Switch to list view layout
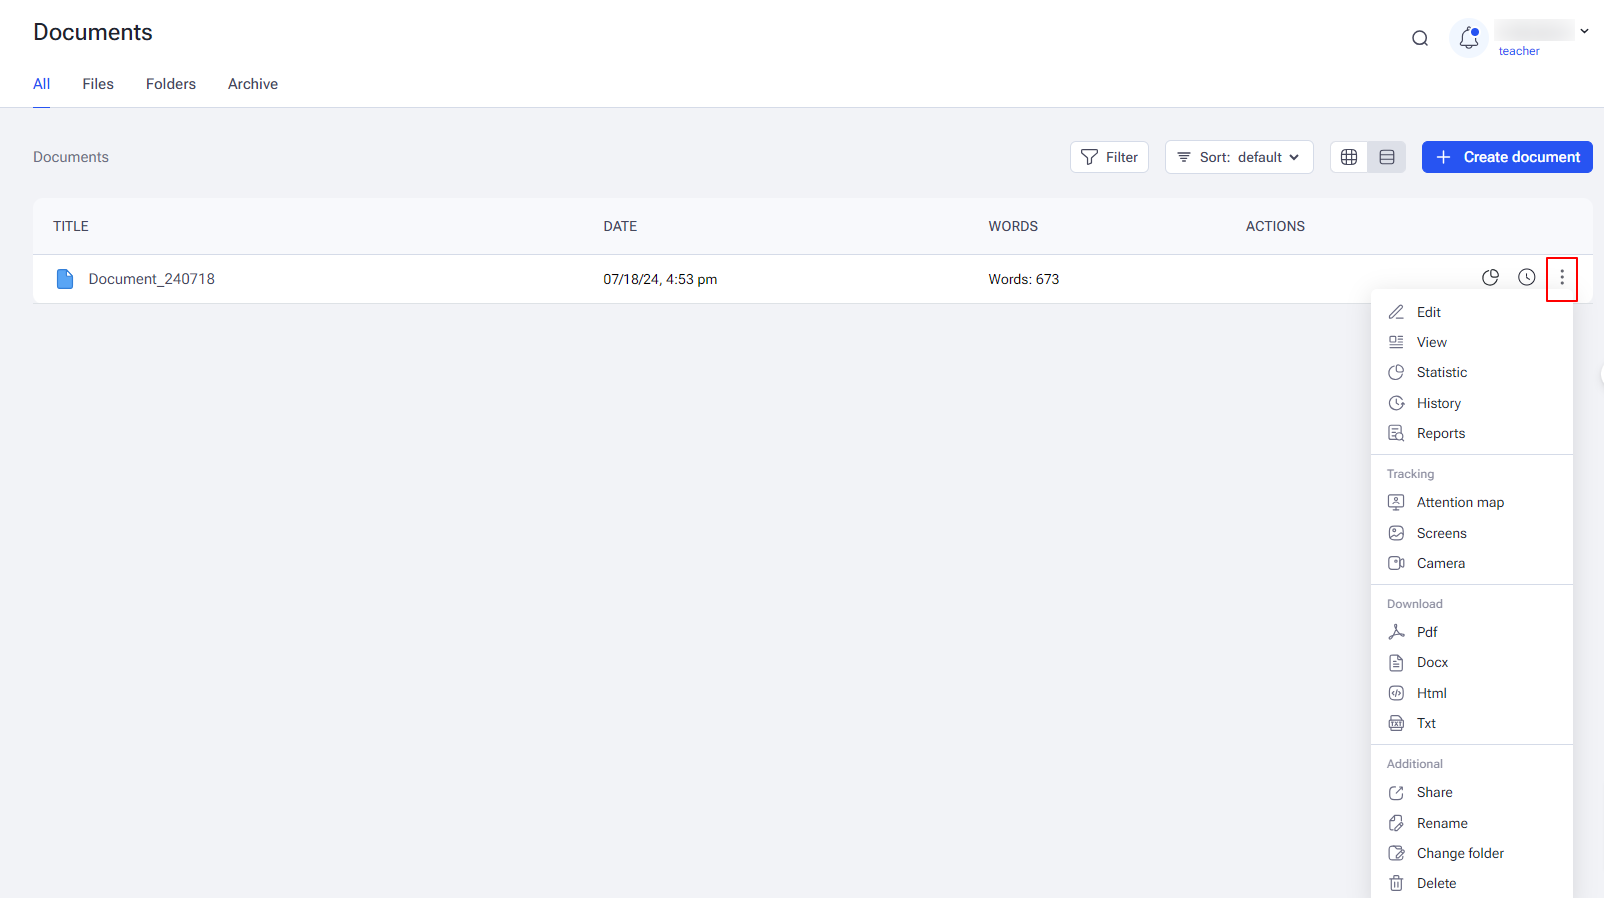The width and height of the screenshot is (1604, 898). click(1387, 157)
